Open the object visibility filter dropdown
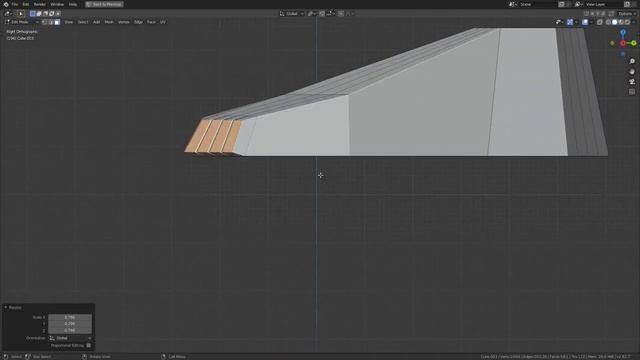This screenshot has width=640, height=360. [x=560, y=22]
